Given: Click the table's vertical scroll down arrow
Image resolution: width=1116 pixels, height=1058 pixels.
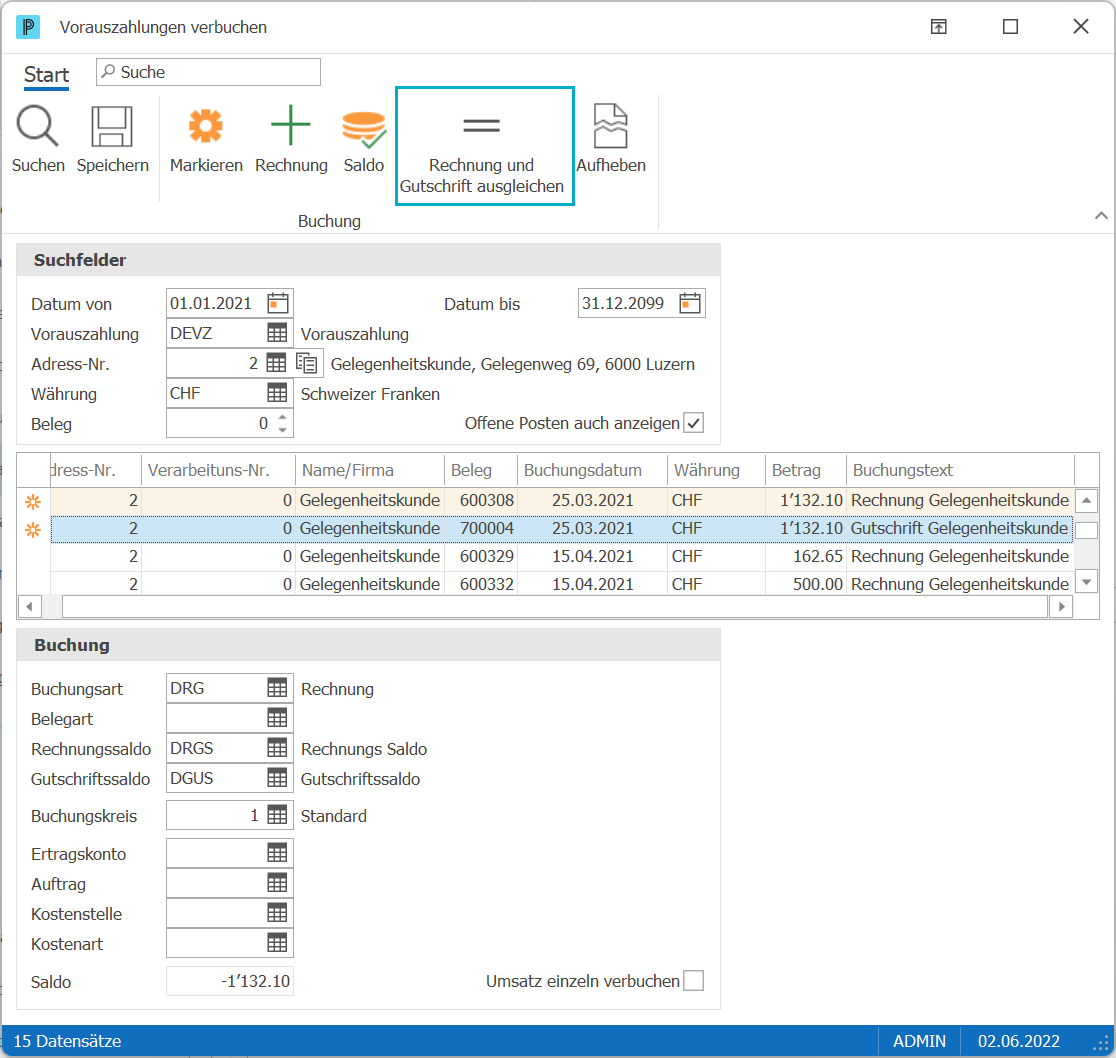Looking at the screenshot, I should click(1086, 582).
